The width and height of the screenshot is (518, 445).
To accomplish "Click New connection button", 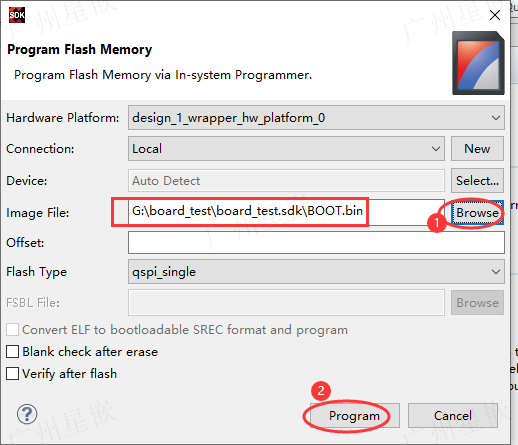I will [477, 149].
